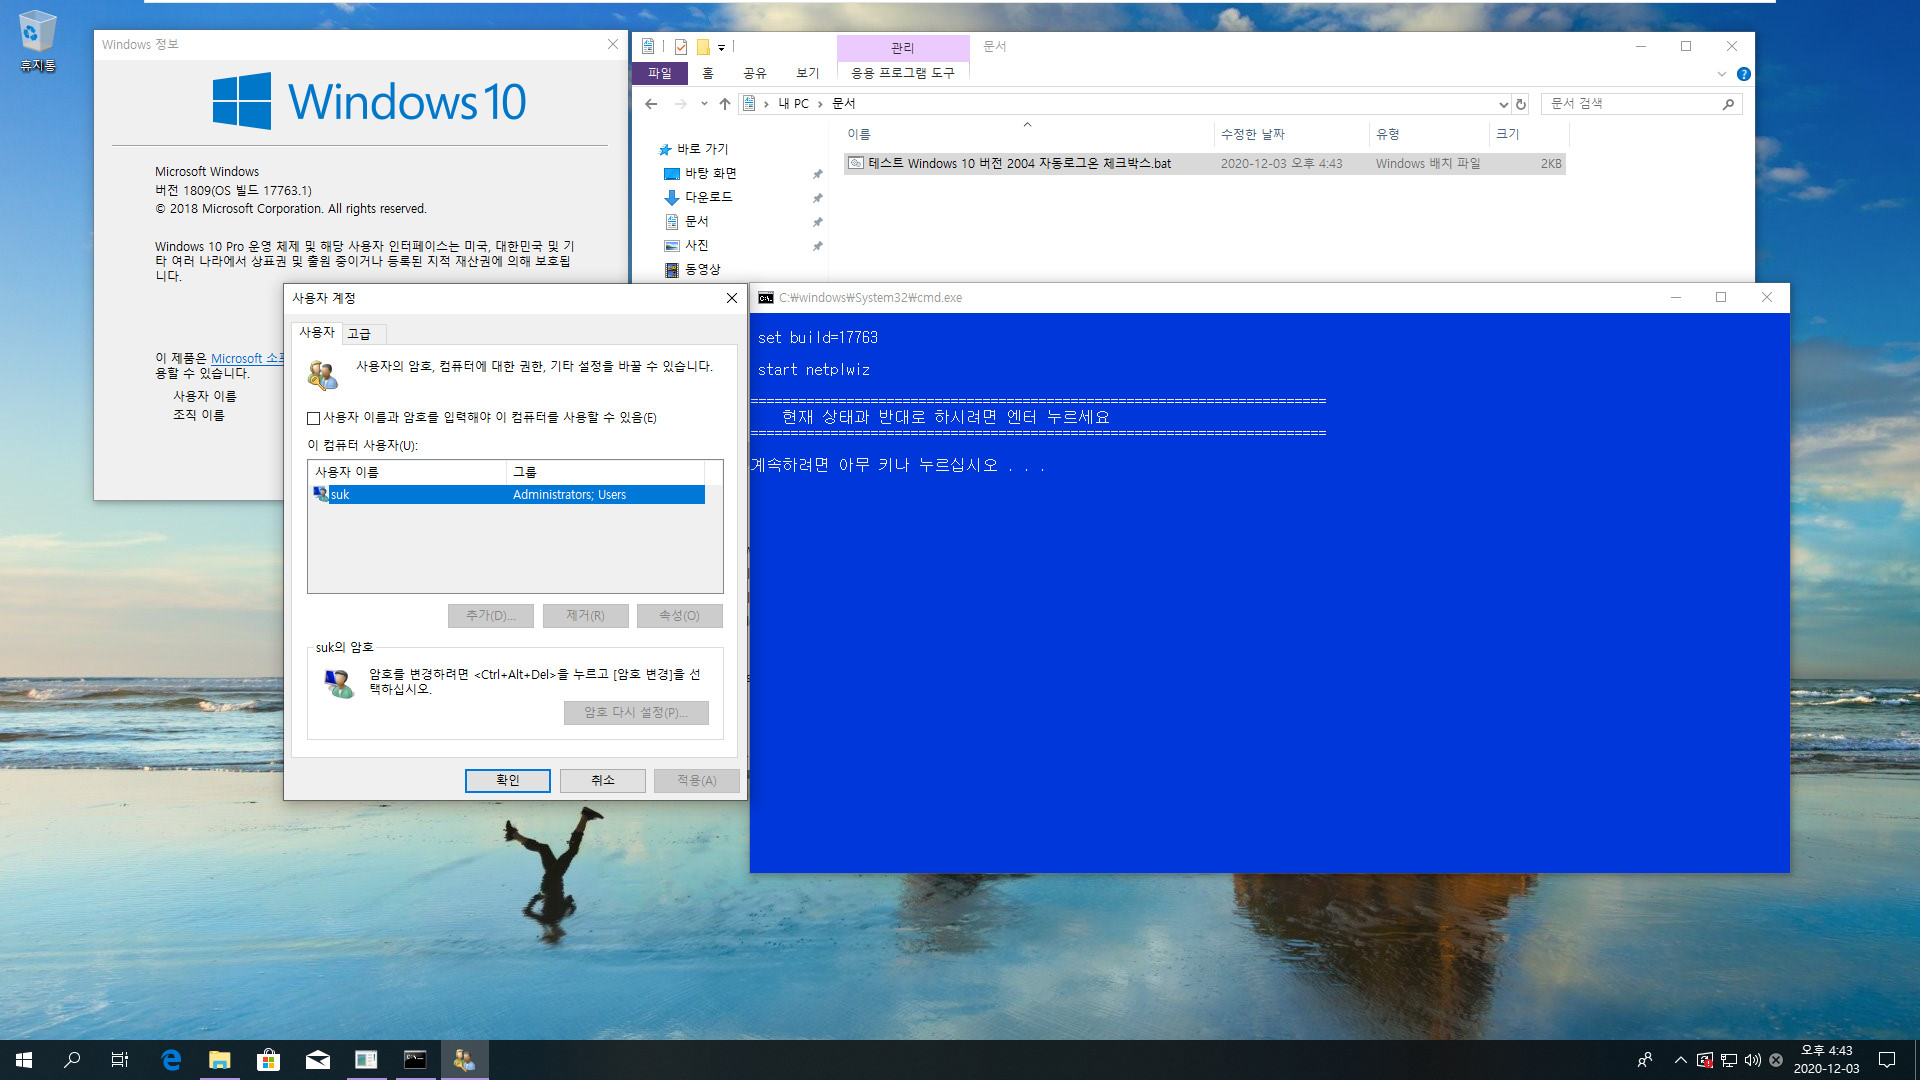This screenshot has height=1080, width=1920.
Task: Select the User Accounts taskbar icon
Action: click(464, 1060)
